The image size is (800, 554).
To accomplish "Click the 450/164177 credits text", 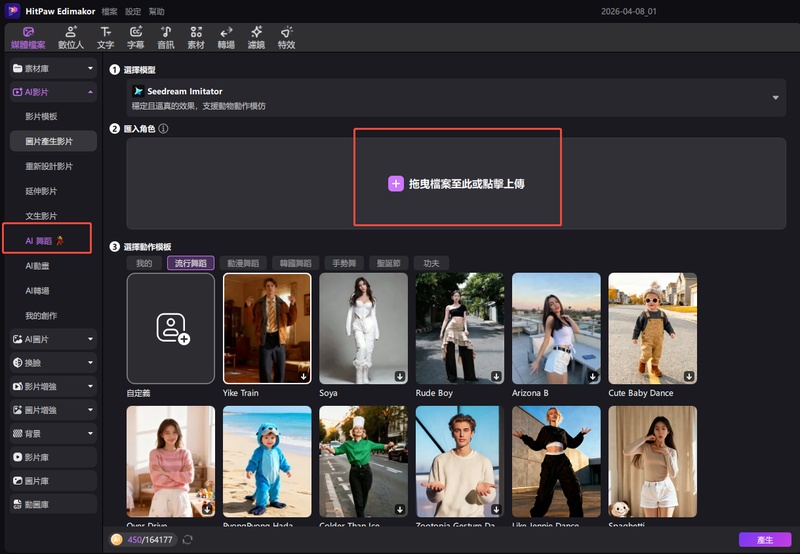I will (150, 540).
